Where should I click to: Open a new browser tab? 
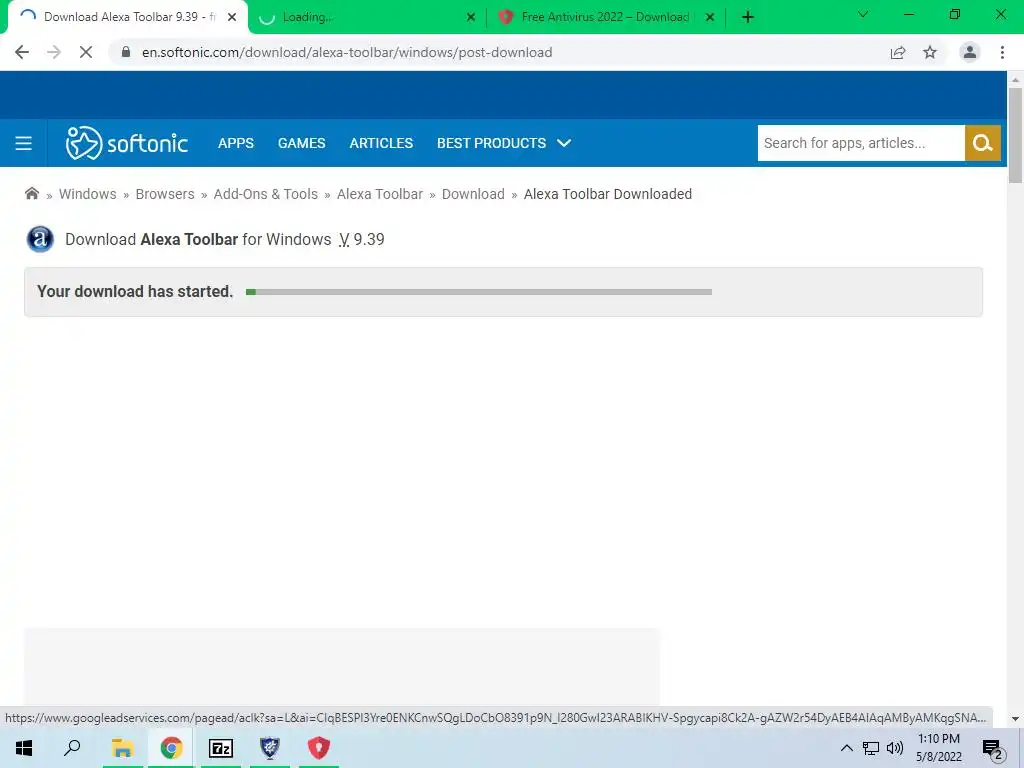(x=748, y=17)
